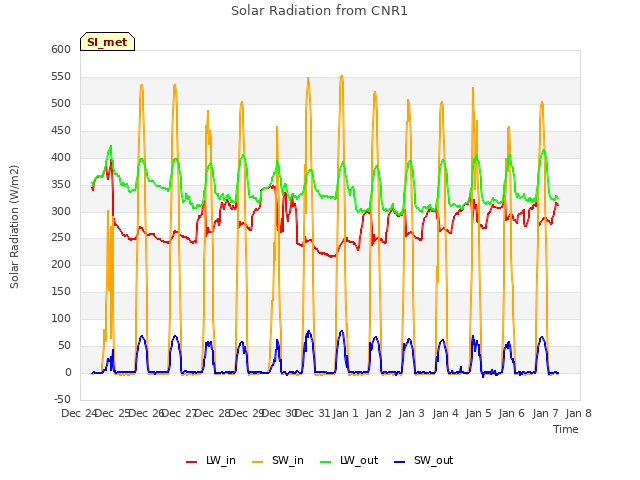Click the Jan 7 x-axis date label
The image size is (640, 480).
tap(545, 413)
